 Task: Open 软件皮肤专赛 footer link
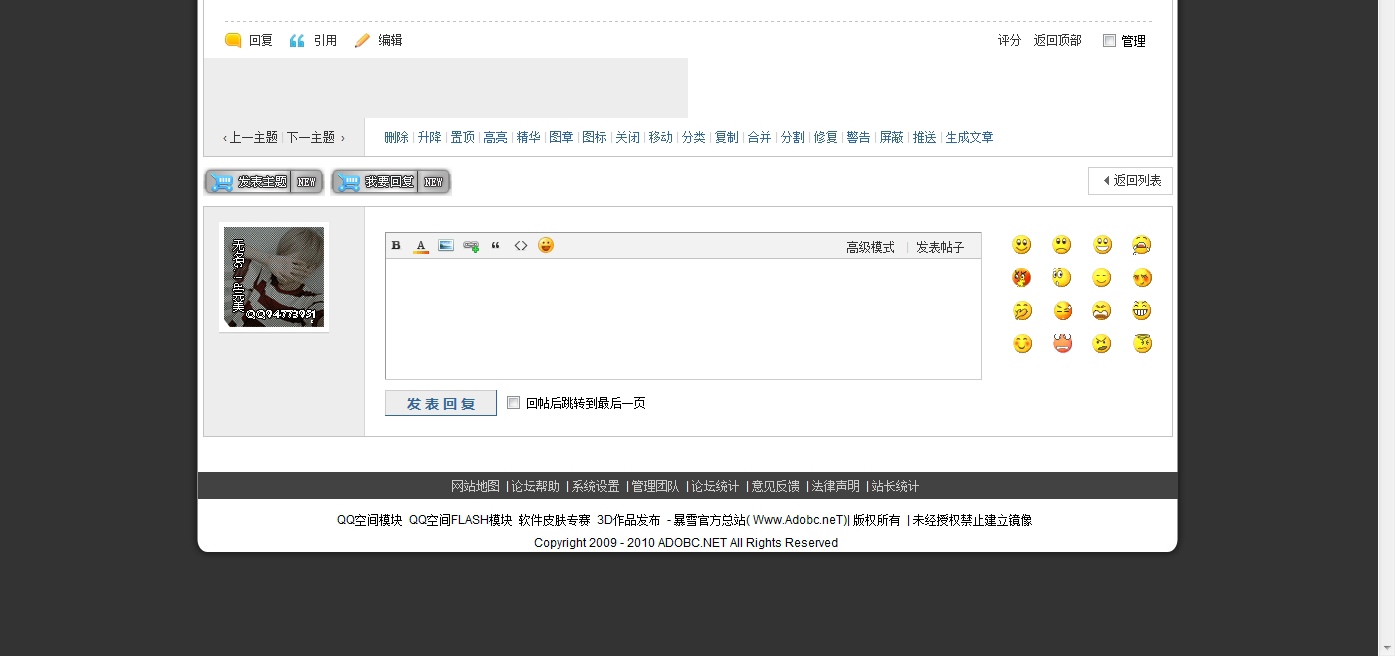pyautogui.click(x=554, y=520)
